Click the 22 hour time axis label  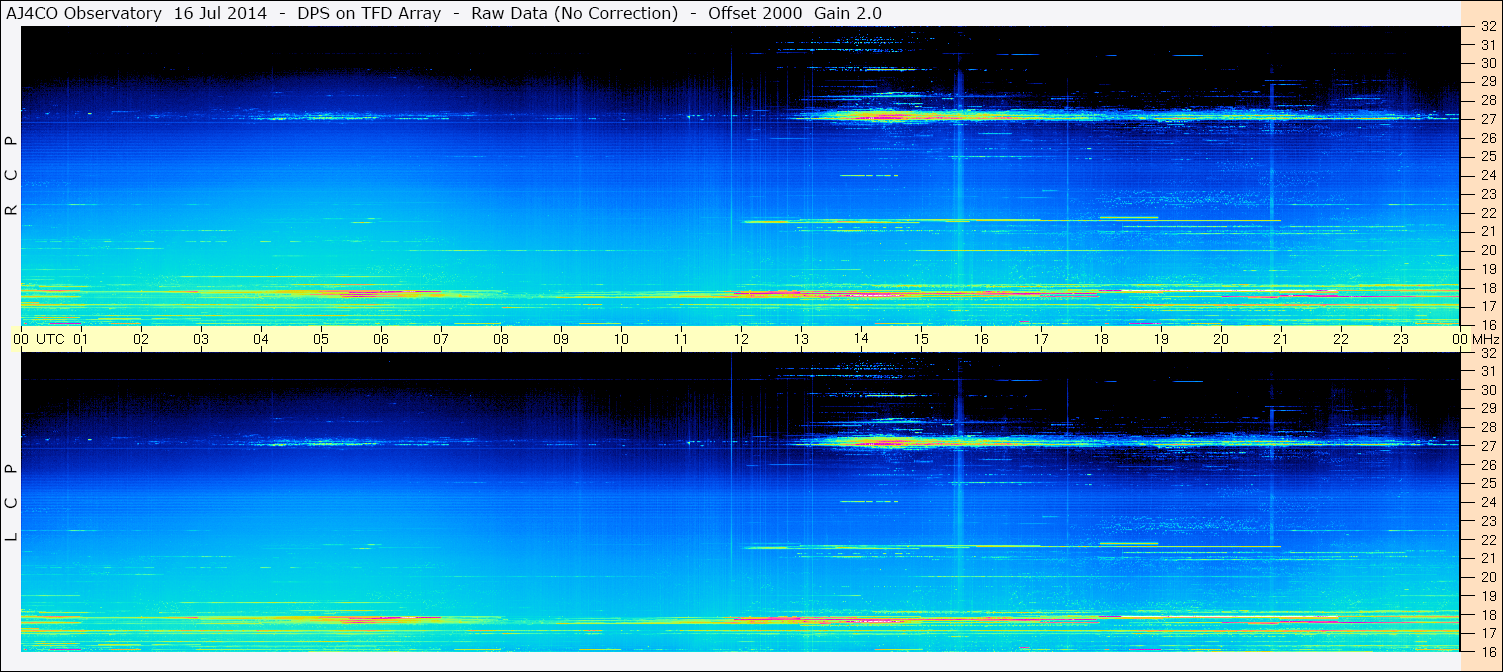(x=1341, y=339)
